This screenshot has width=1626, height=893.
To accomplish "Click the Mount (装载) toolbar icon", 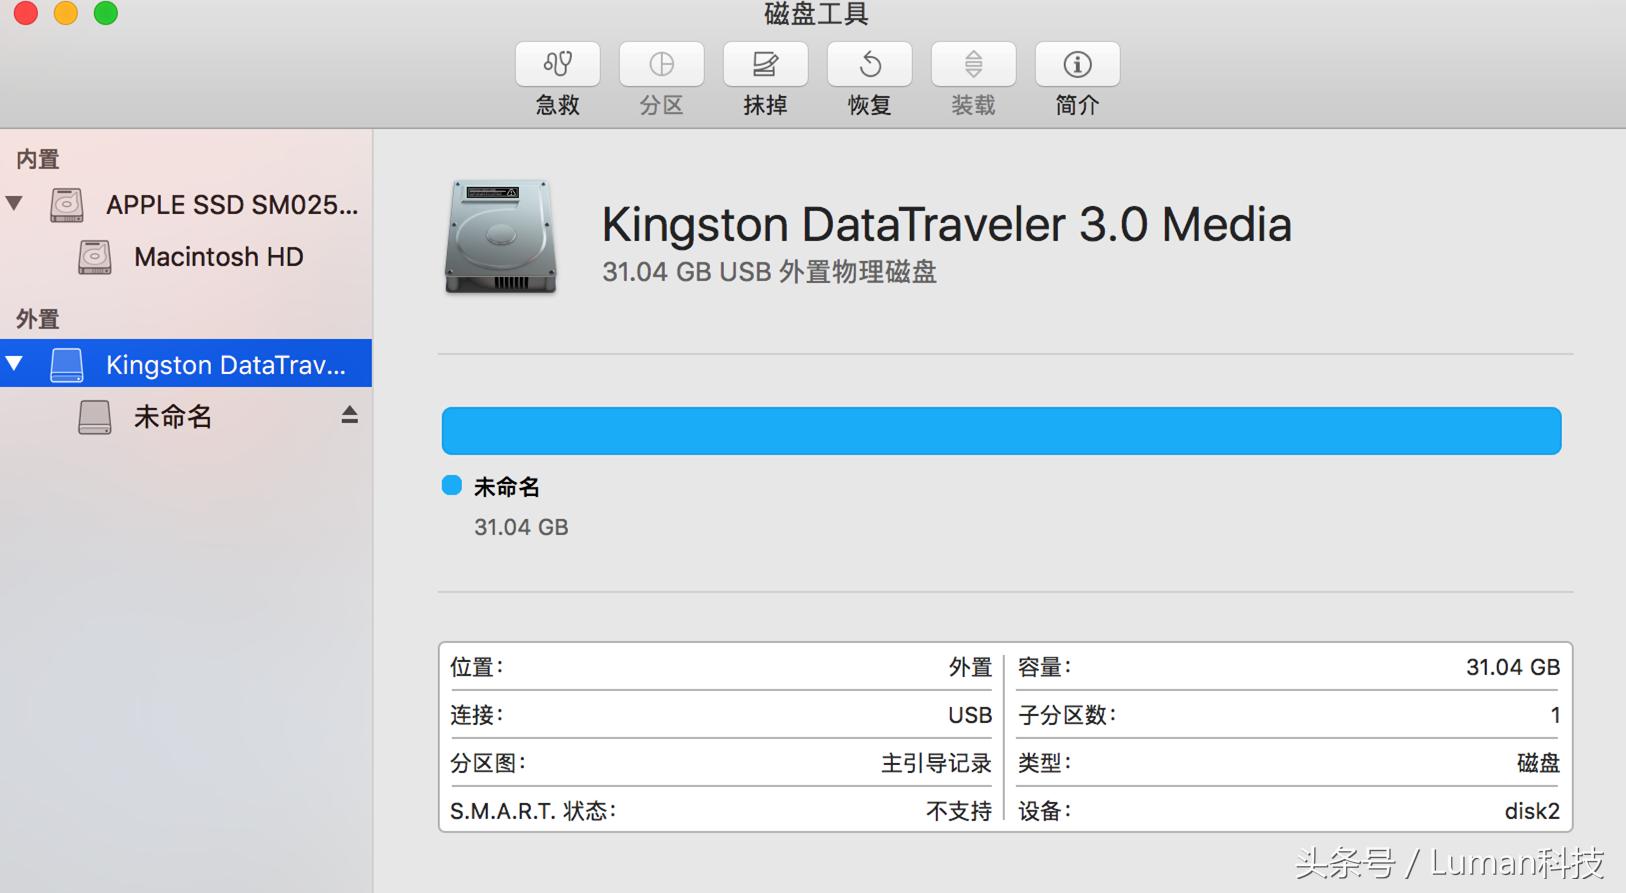I will [974, 64].
